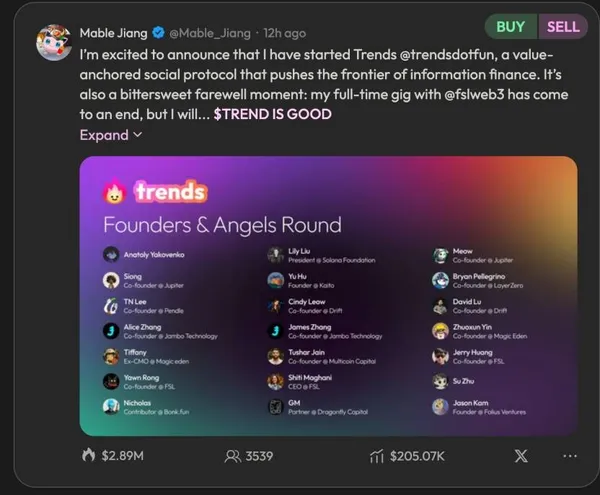This screenshot has width=600, height=495.
Task: Click the $205.07K volume value
Action: click(x=418, y=456)
